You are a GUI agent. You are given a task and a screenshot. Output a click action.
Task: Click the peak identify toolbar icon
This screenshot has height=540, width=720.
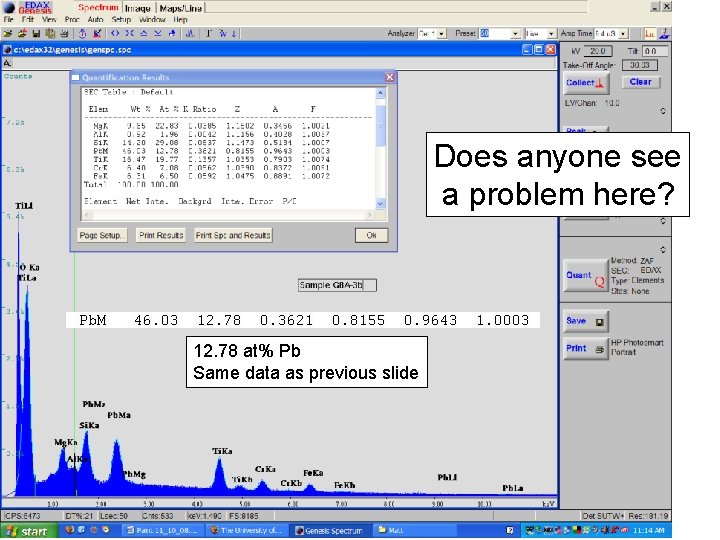coord(190,34)
